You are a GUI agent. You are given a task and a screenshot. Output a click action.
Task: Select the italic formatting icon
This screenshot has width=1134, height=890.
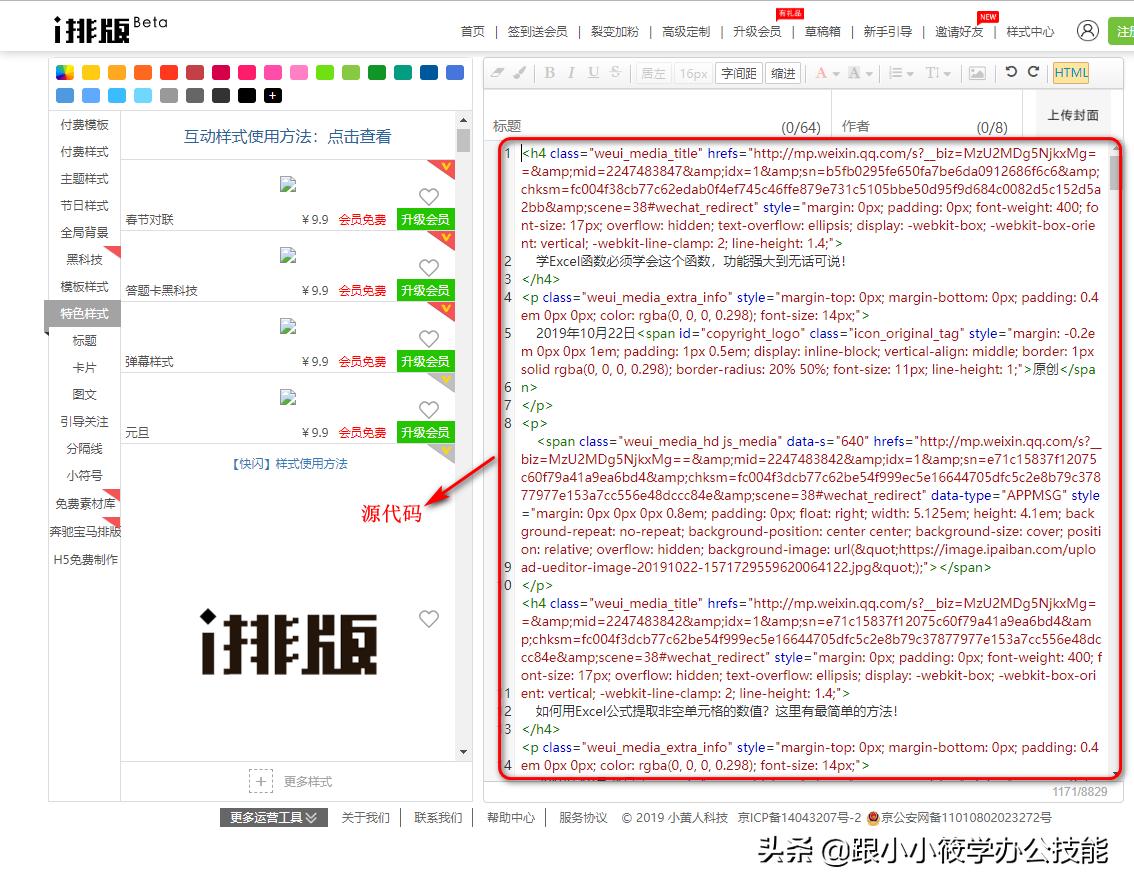click(570, 73)
